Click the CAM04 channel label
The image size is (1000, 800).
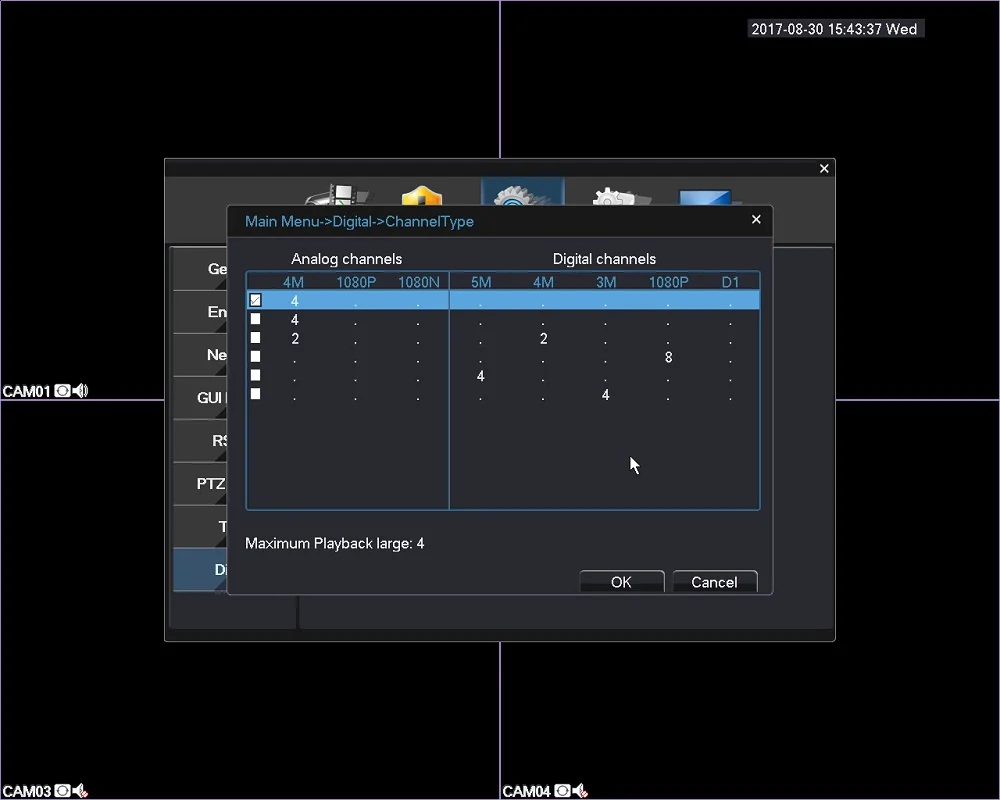coord(526,791)
